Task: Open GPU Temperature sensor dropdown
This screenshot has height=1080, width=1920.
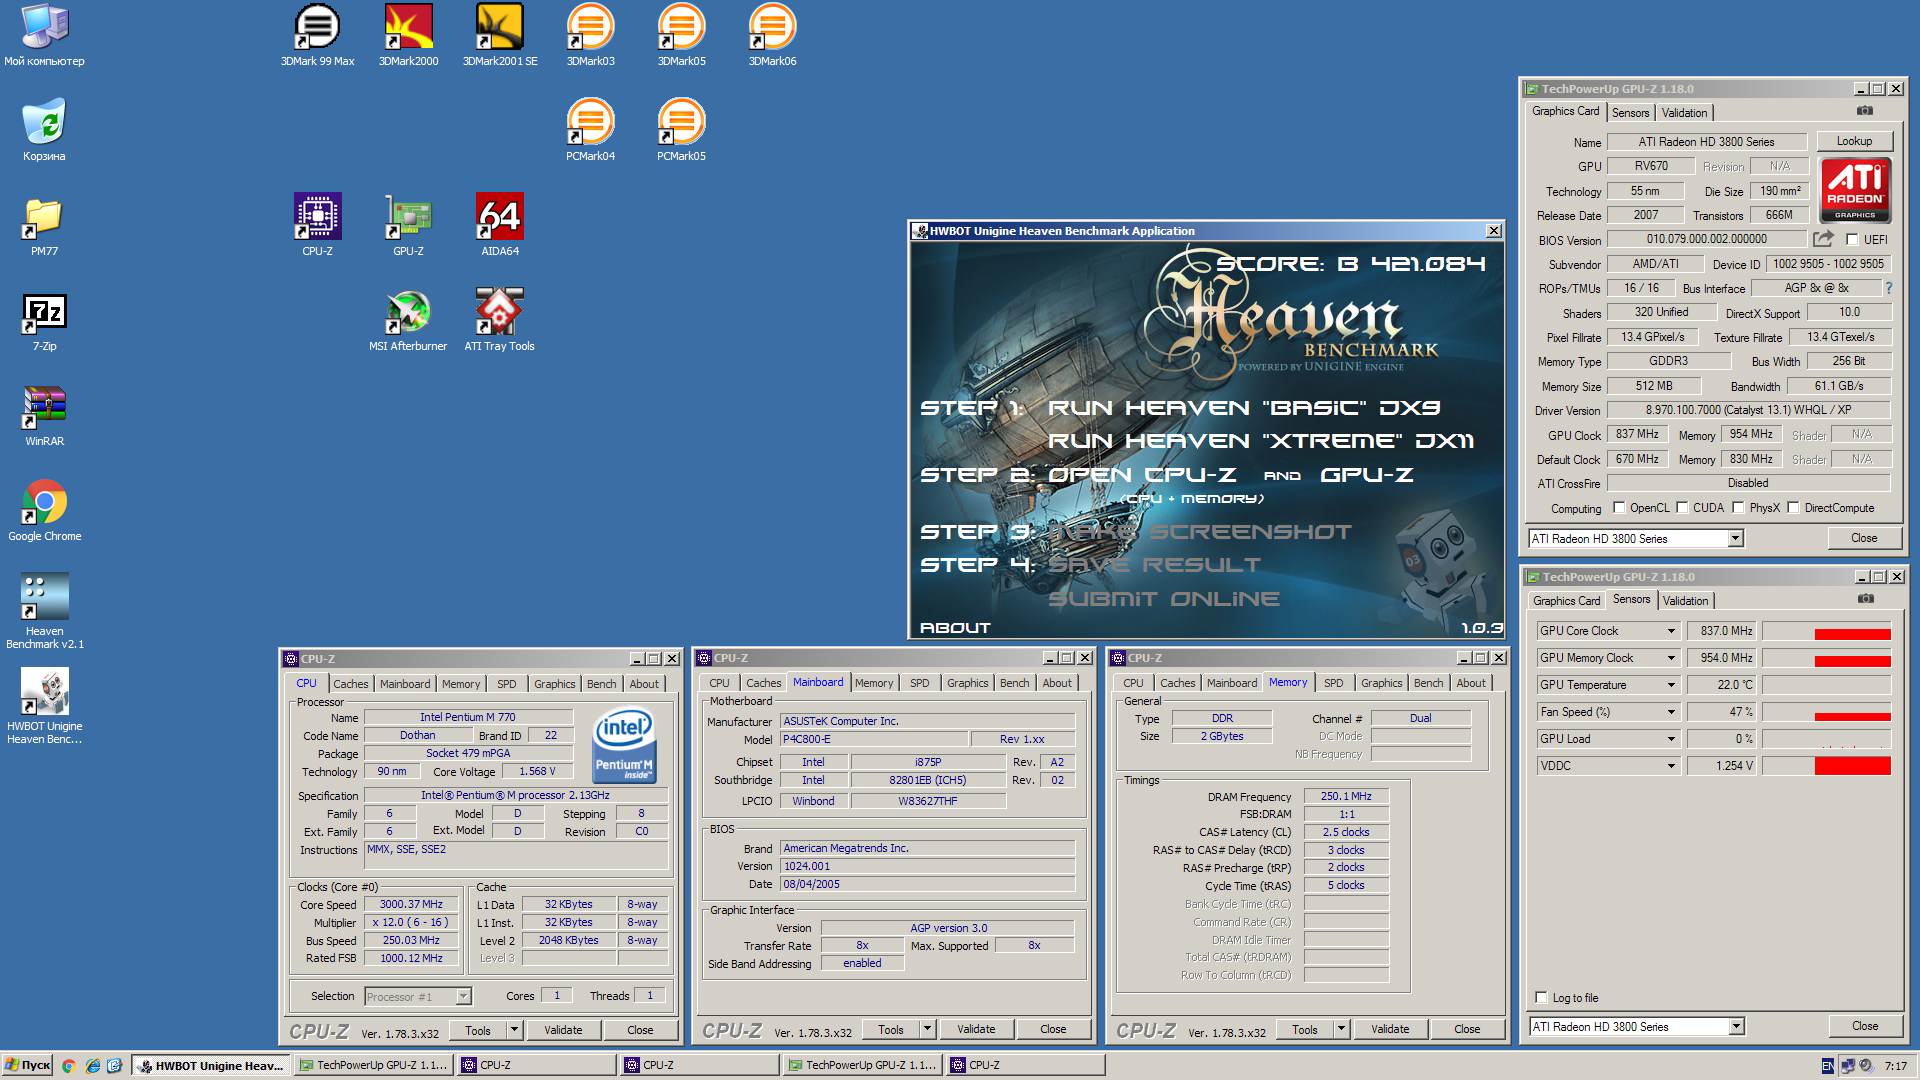Action: coord(1671,685)
